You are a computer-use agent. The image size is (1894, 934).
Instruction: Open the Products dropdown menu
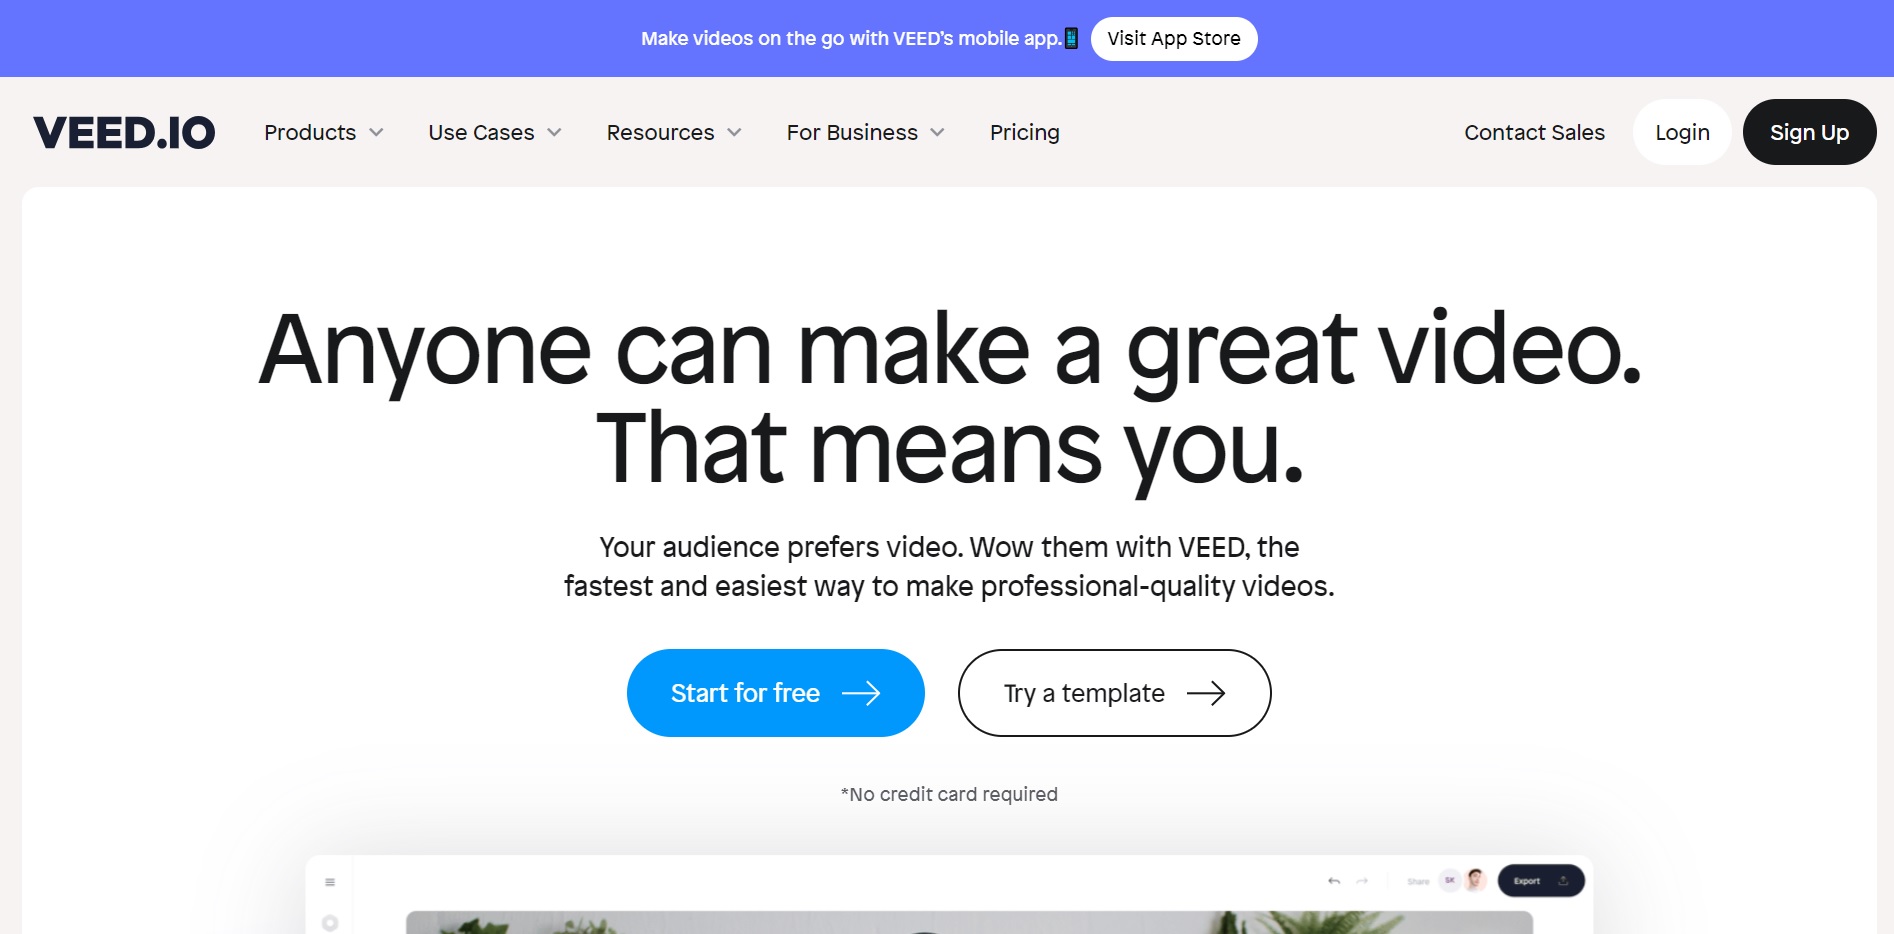[x=323, y=132]
